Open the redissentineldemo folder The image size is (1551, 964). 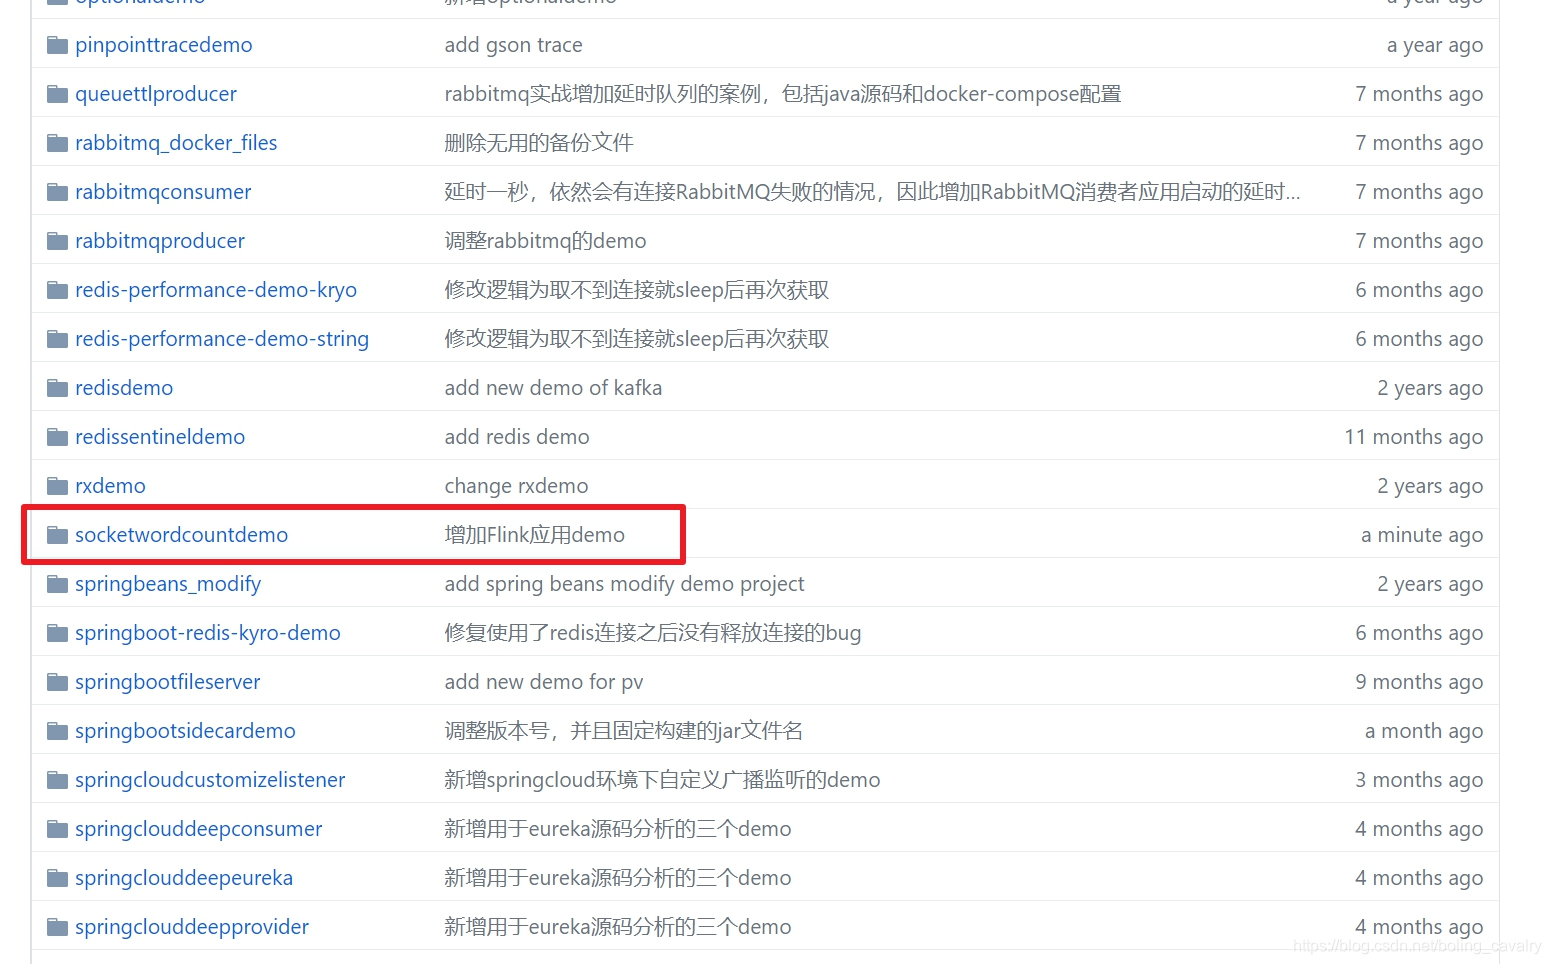click(160, 437)
